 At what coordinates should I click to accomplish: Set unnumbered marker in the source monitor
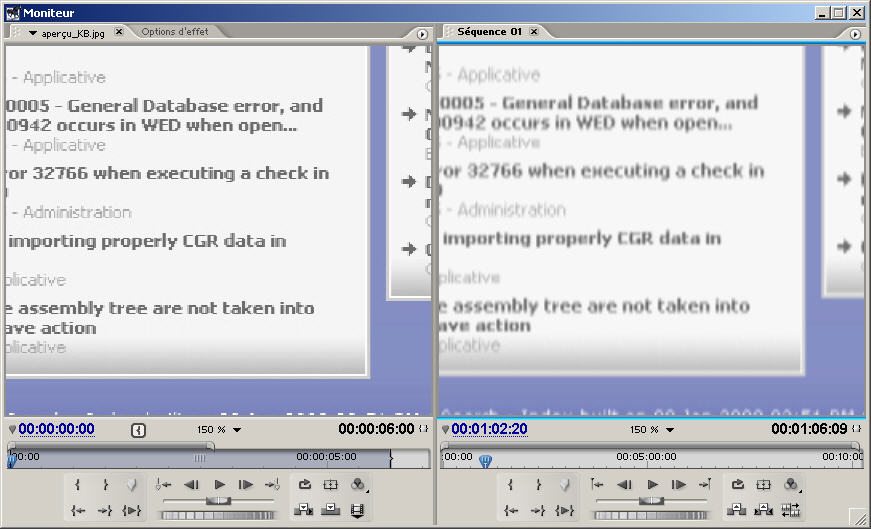[x=132, y=485]
